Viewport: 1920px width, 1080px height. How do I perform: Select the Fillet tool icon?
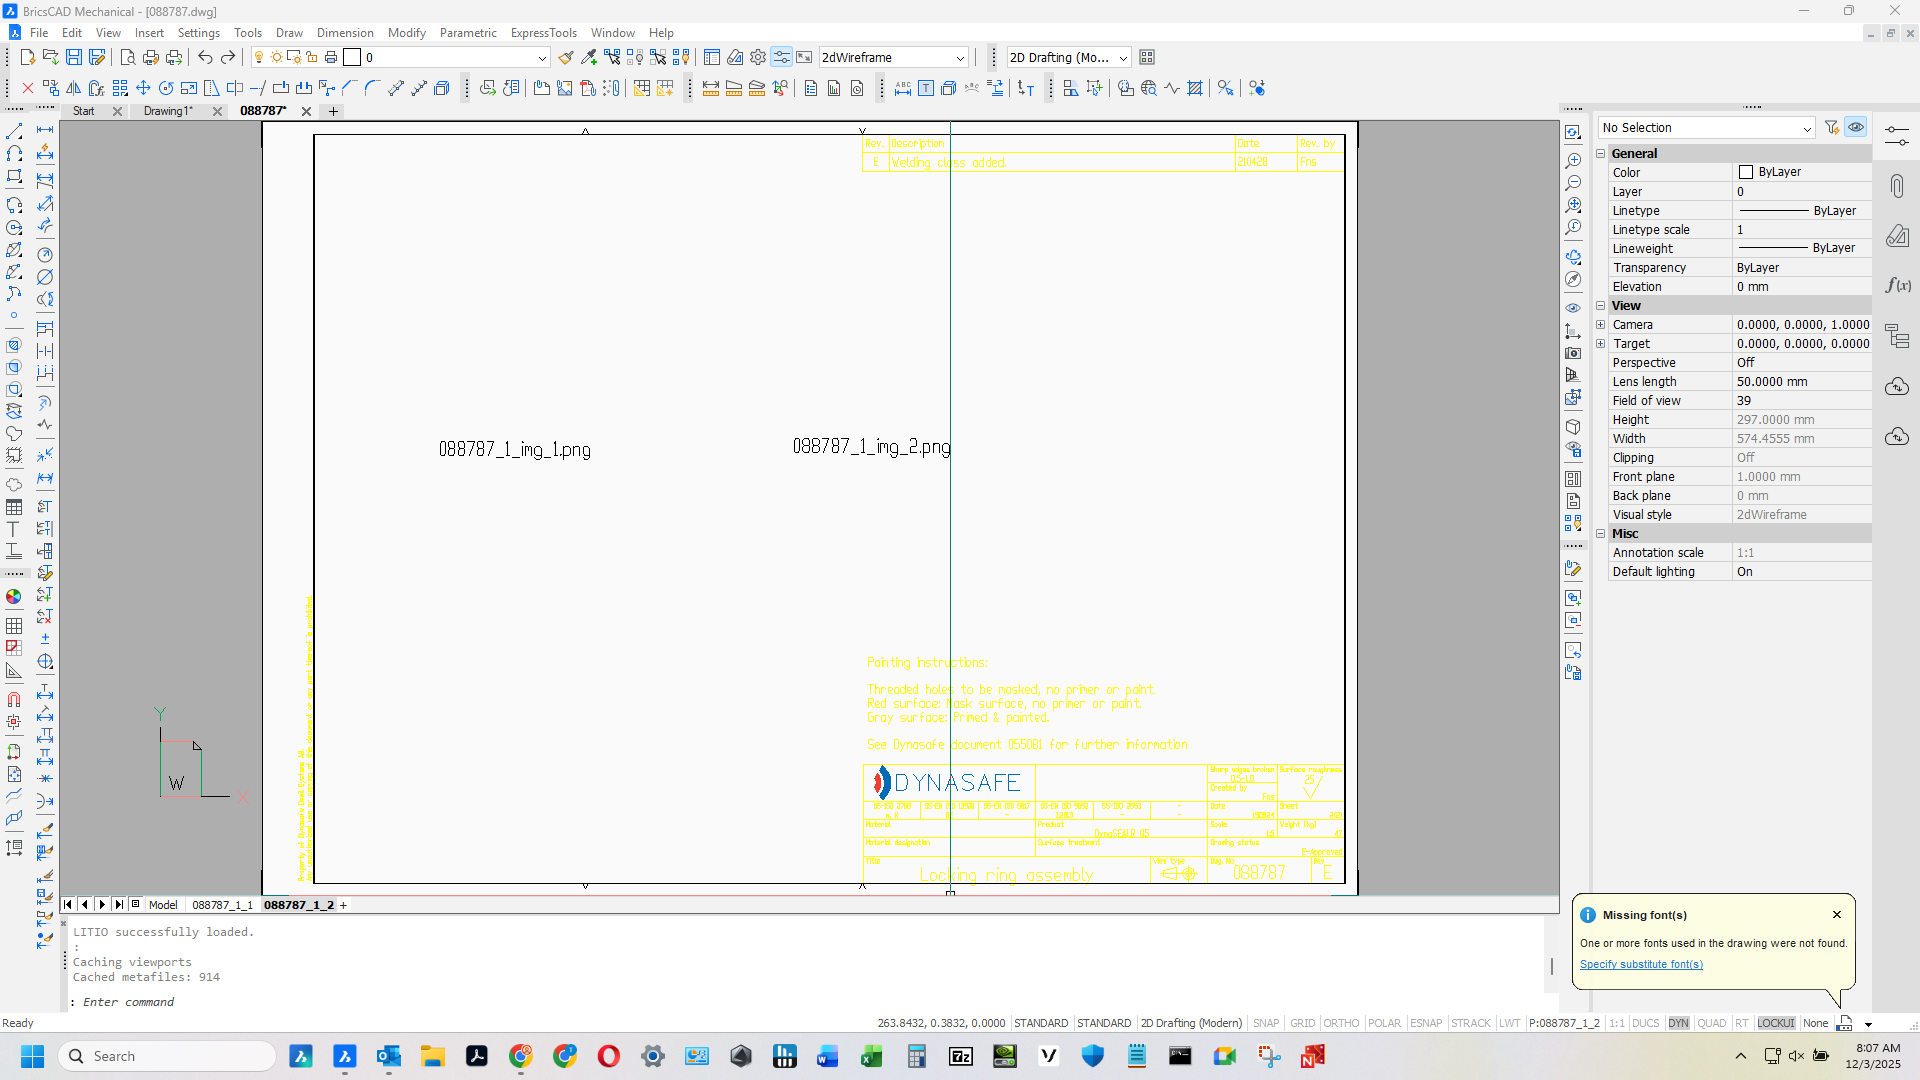[372, 89]
